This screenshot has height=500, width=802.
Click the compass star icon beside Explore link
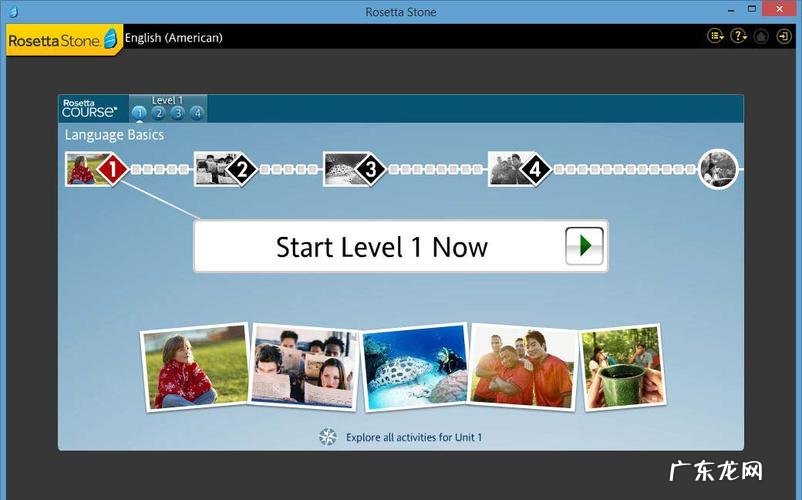coord(328,437)
